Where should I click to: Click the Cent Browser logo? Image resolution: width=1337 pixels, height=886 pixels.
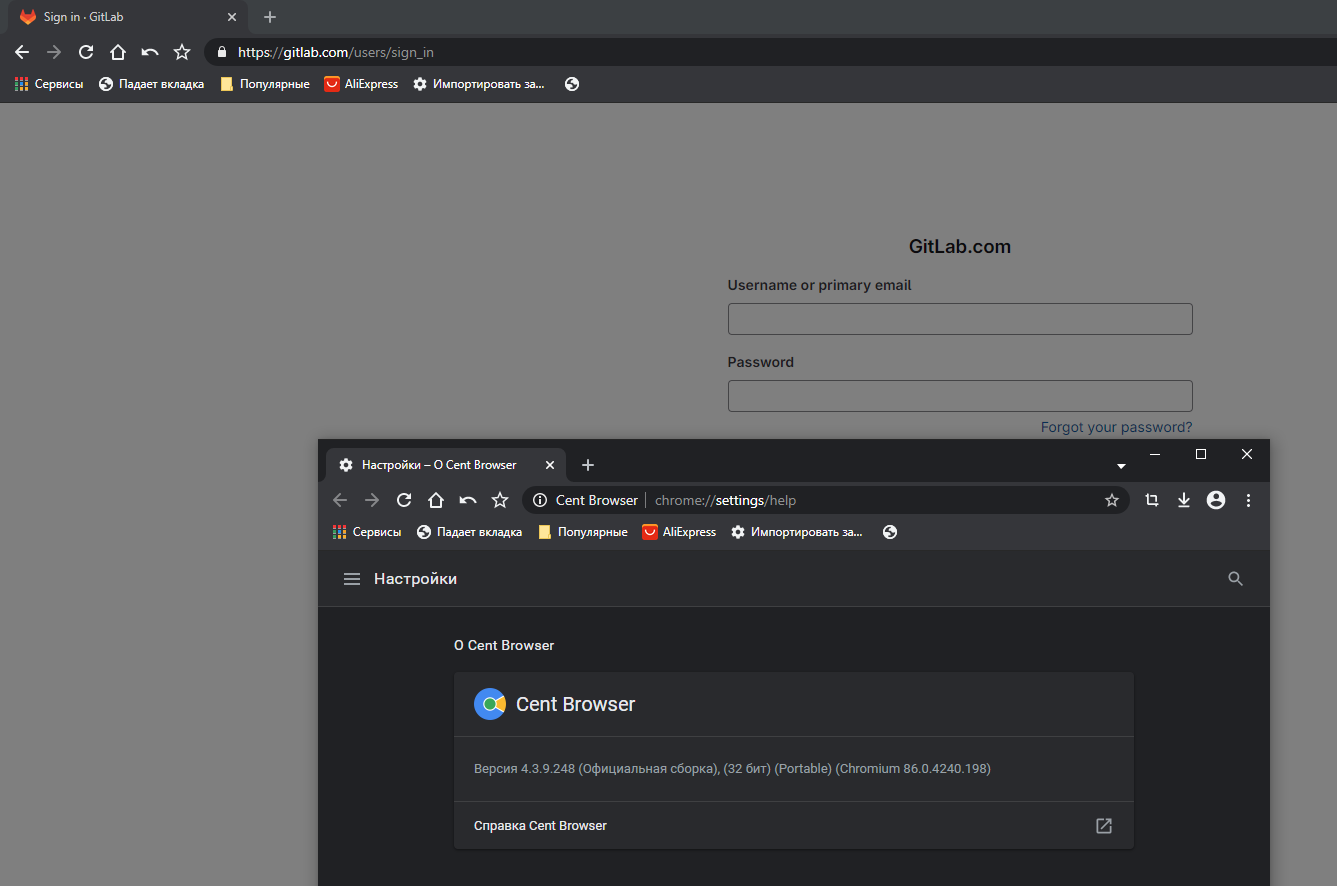pyautogui.click(x=490, y=704)
